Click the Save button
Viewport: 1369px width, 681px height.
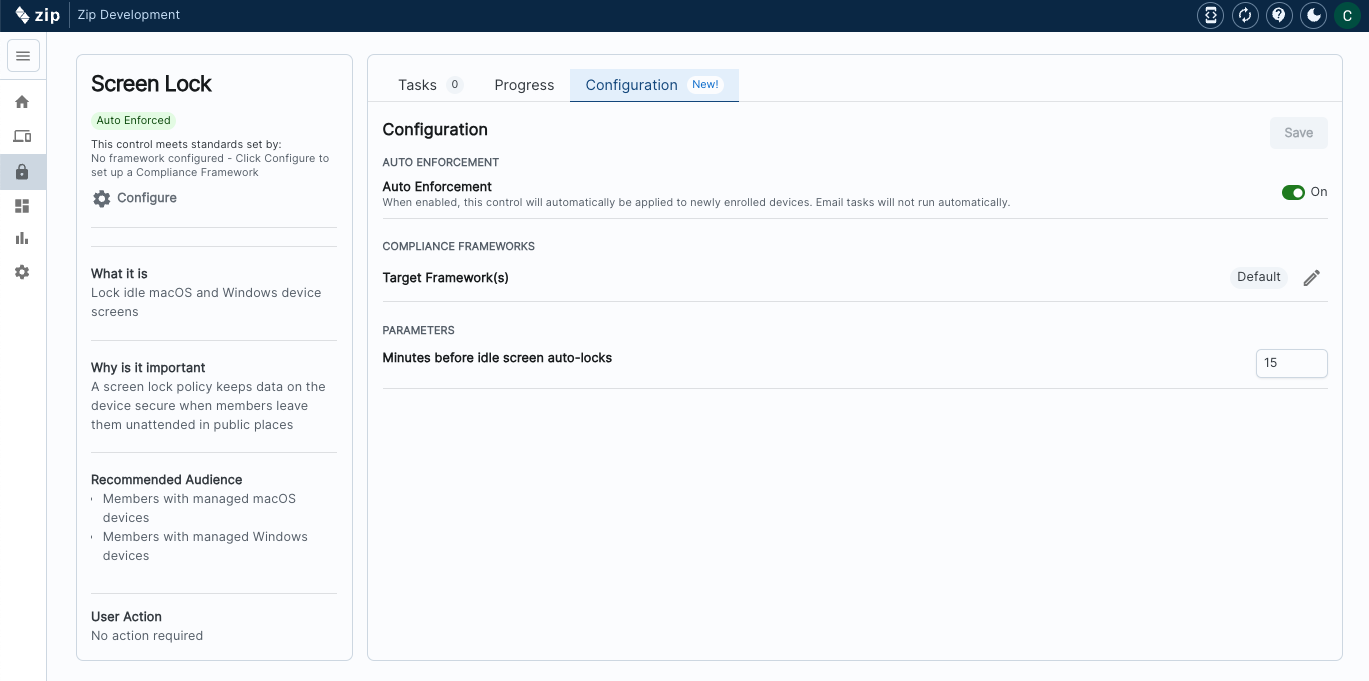(x=1298, y=133)
